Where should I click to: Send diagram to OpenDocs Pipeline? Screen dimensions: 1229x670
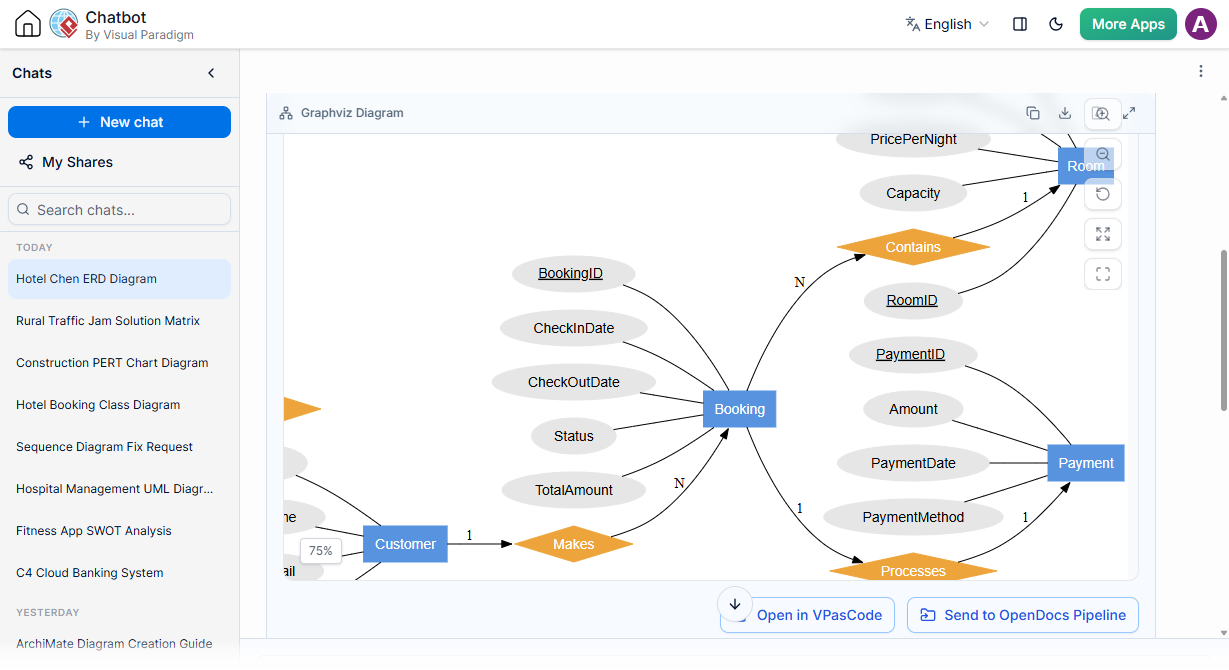[1023, 615]
